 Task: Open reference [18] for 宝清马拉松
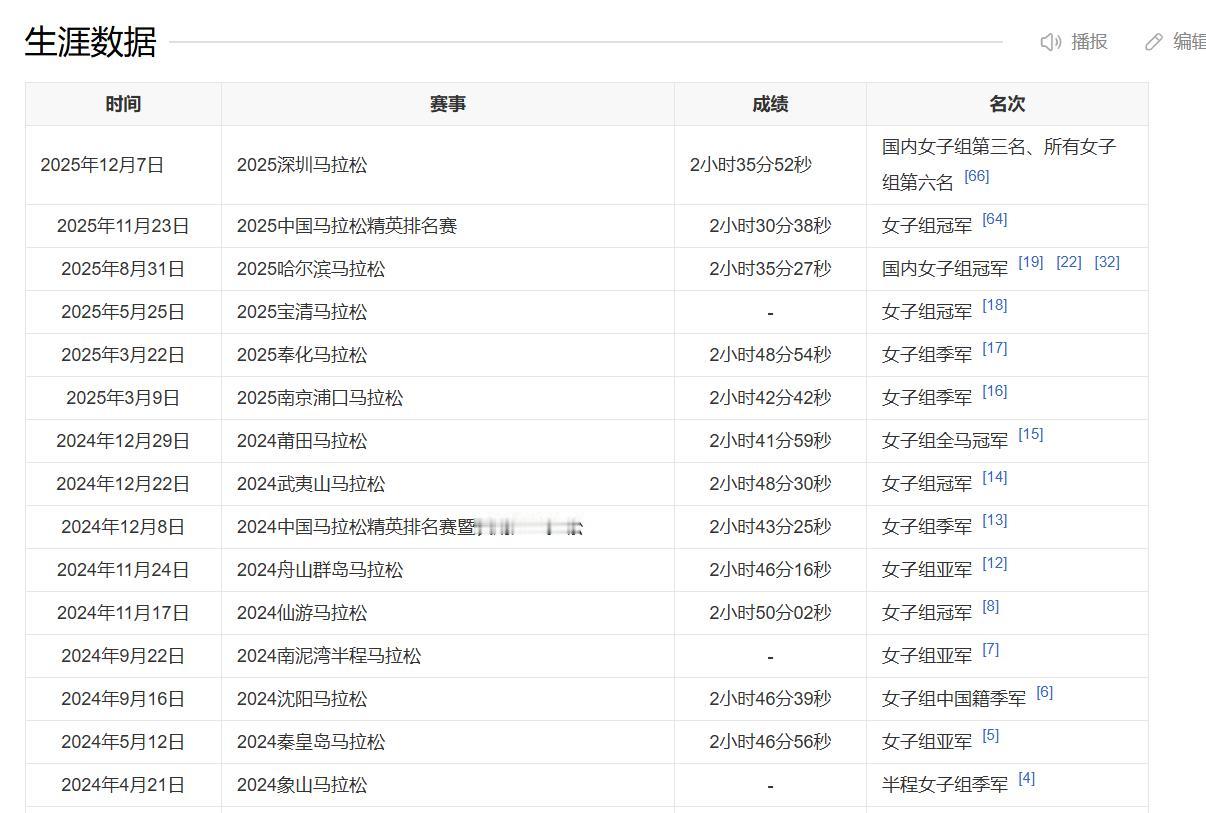(994, 305)
